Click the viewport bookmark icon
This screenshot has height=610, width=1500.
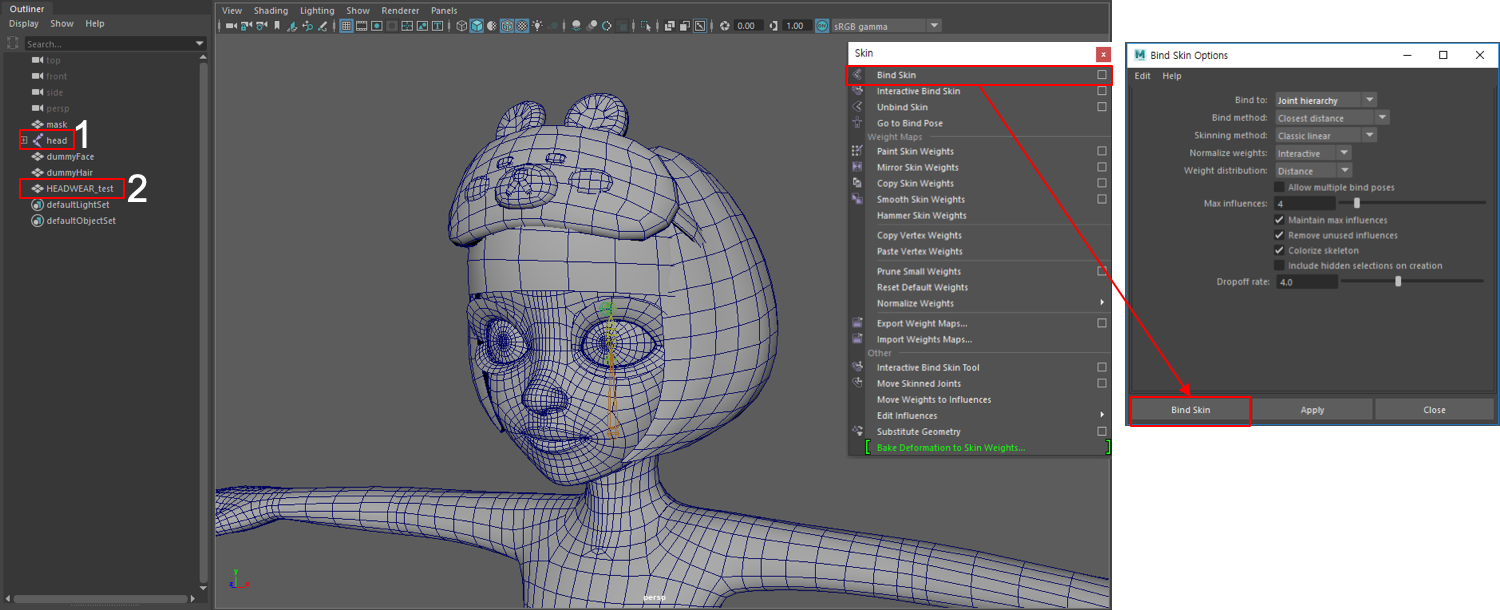pos(277,26)
